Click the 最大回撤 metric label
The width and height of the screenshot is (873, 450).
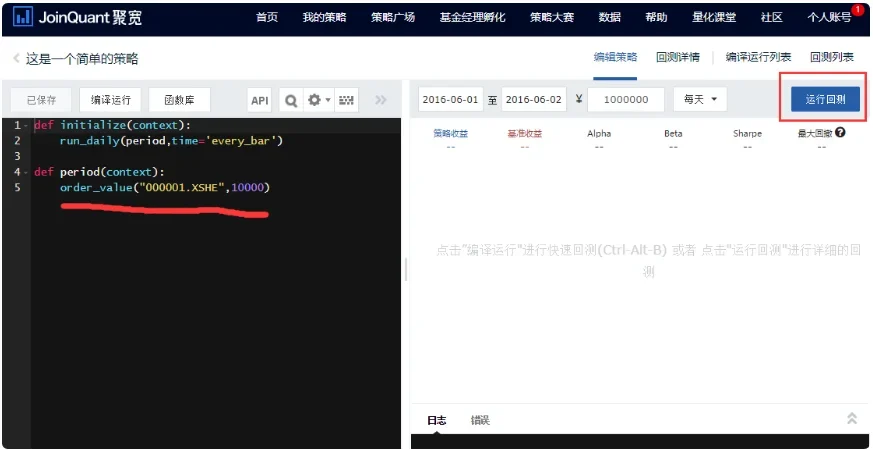pos(815,134)
